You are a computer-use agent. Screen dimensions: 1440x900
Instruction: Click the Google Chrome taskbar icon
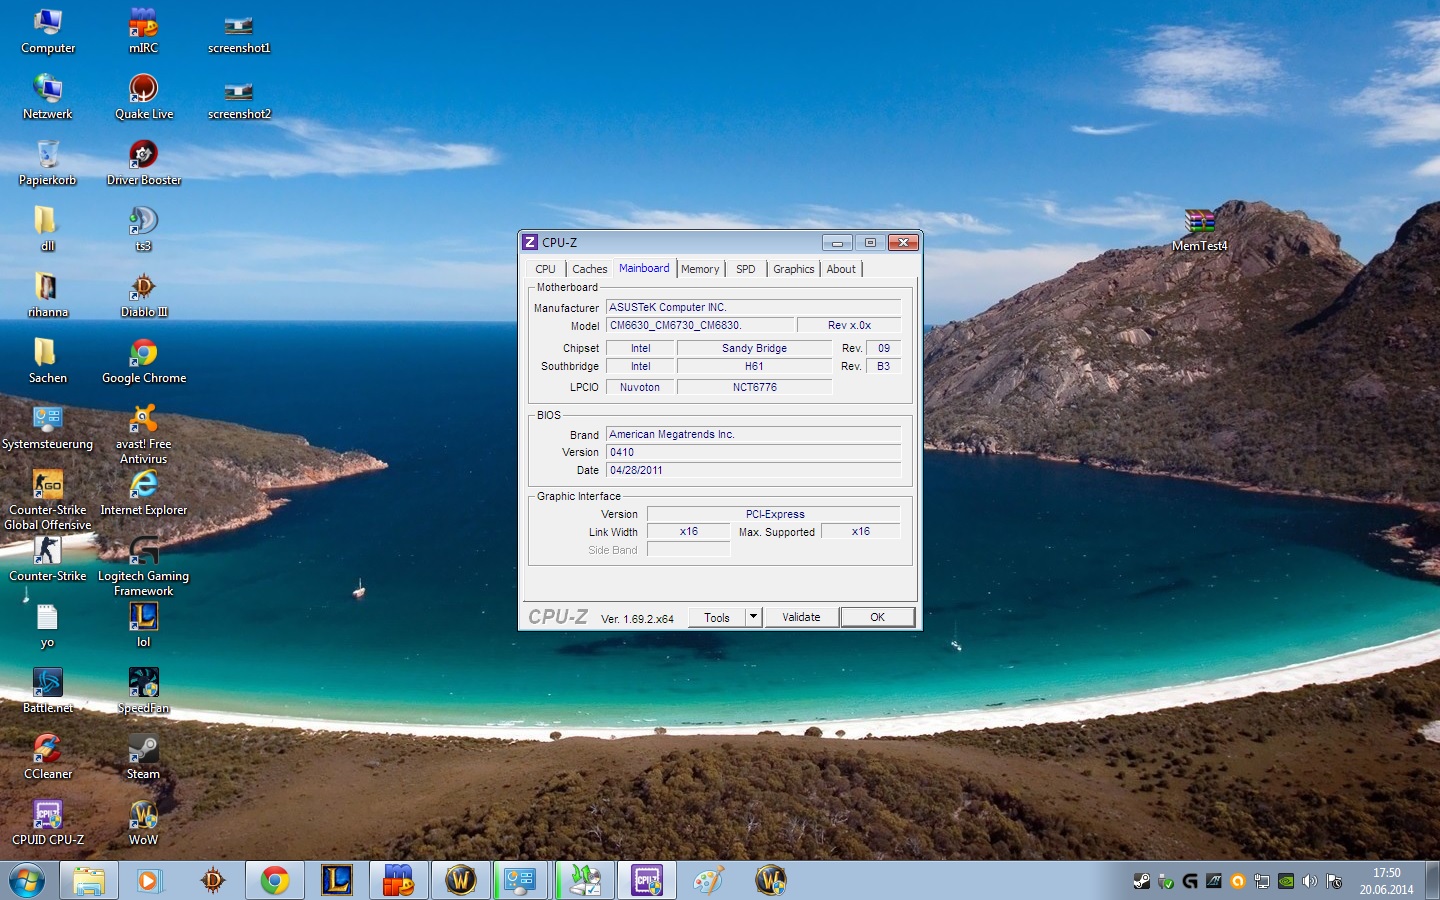[275, 880]
